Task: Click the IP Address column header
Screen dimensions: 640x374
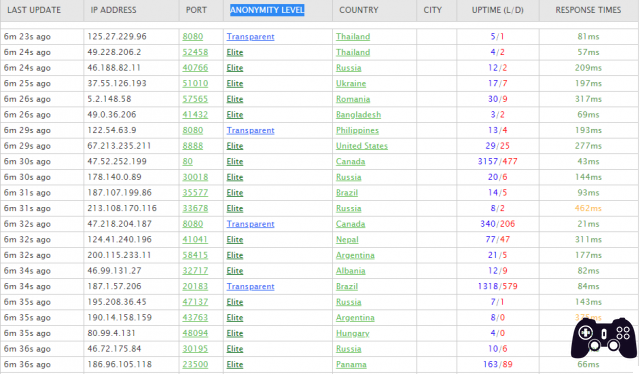Action: (x=113, y=10)
